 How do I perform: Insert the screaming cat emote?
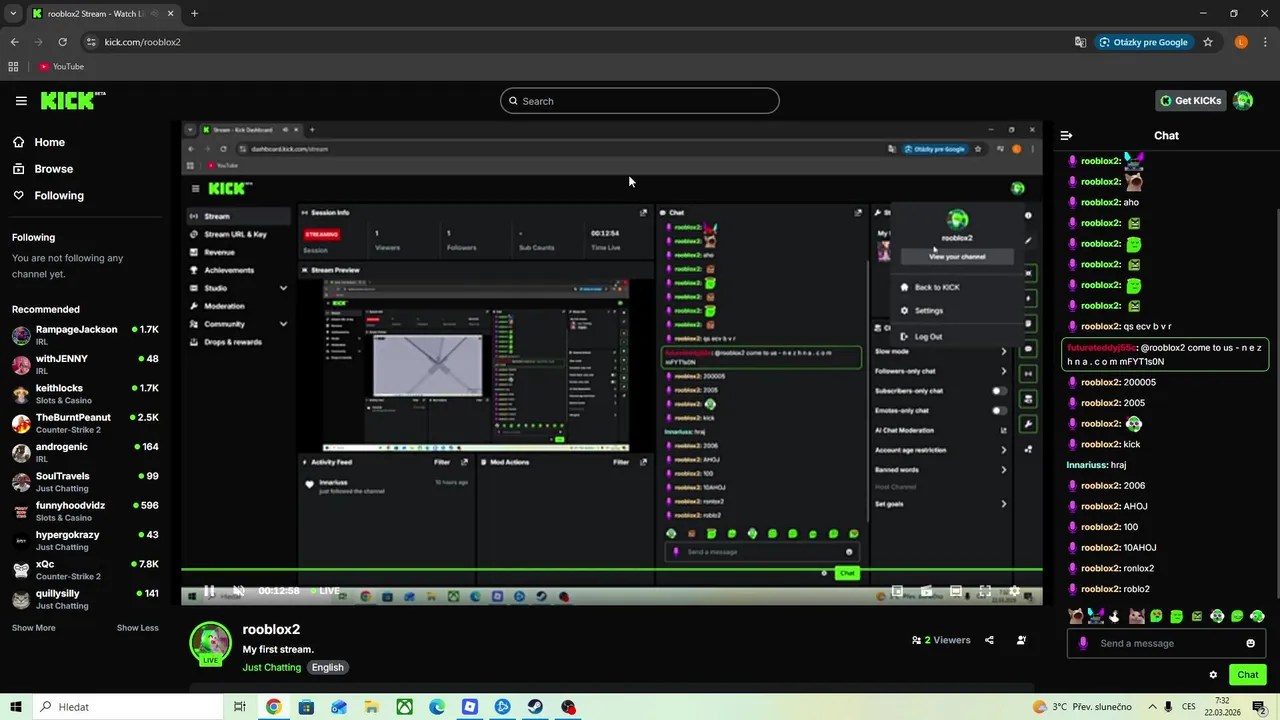click(x=1076, y=616)
